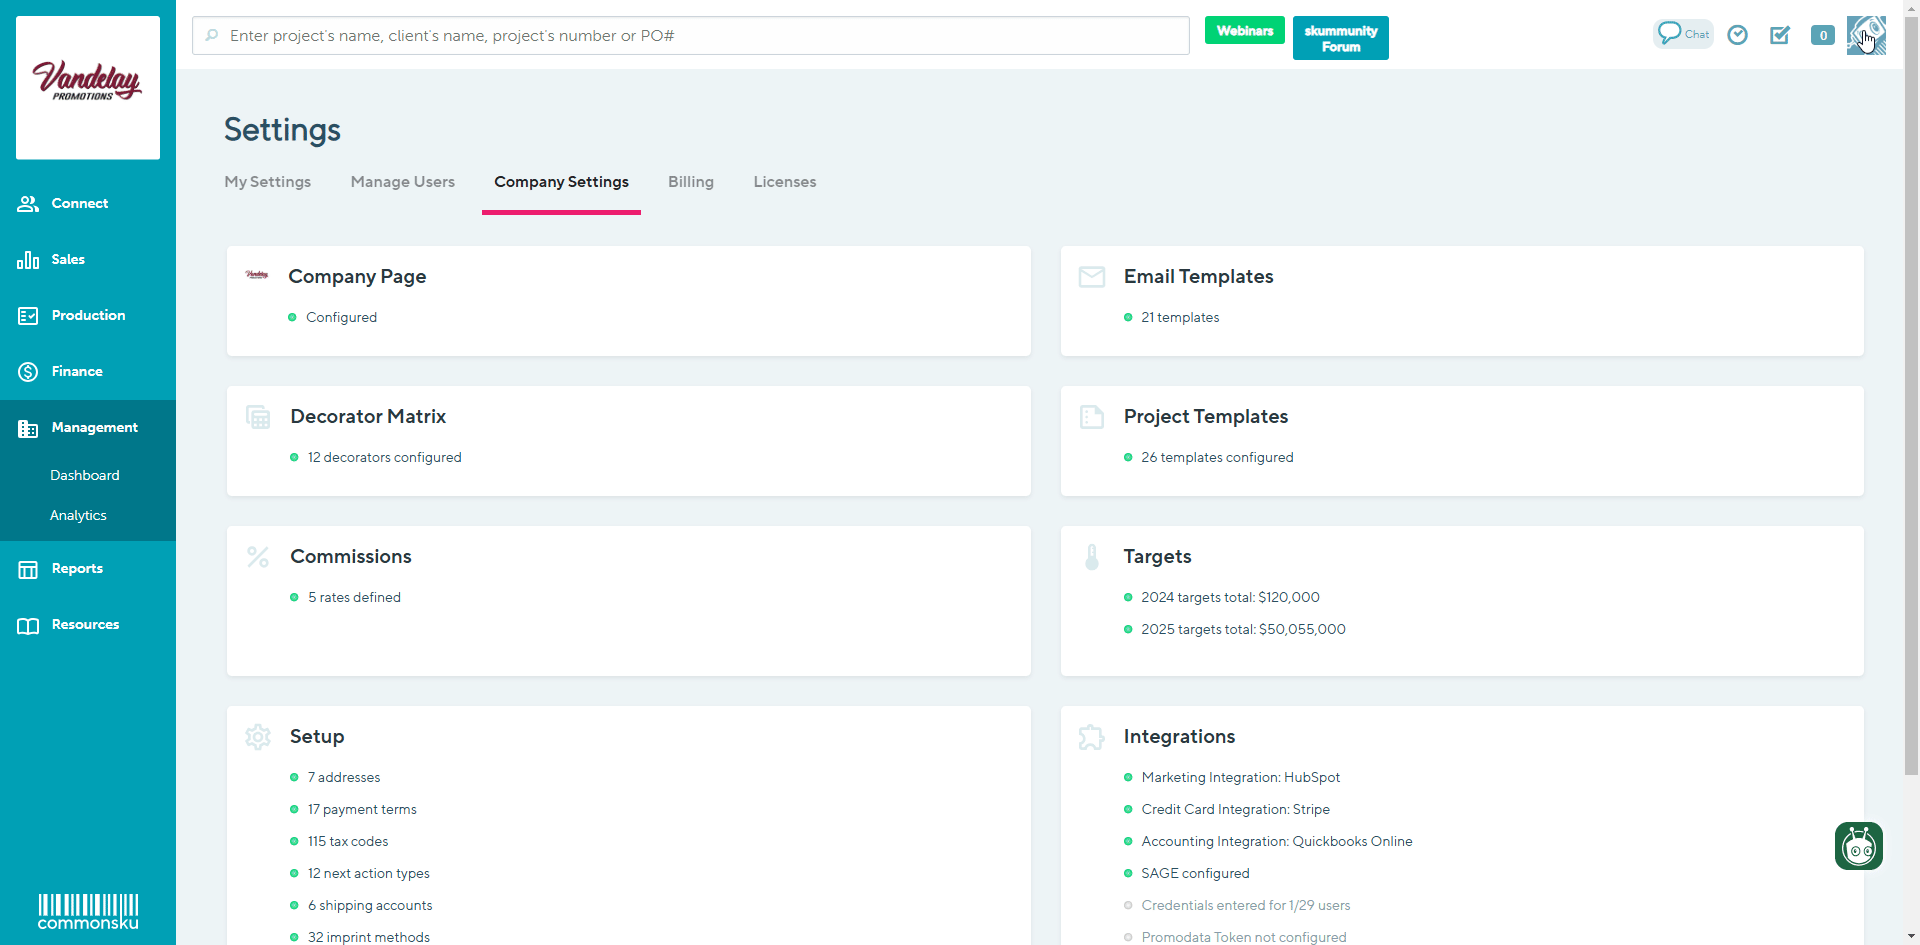Open the recent activity clock icon

[1737, 34]
